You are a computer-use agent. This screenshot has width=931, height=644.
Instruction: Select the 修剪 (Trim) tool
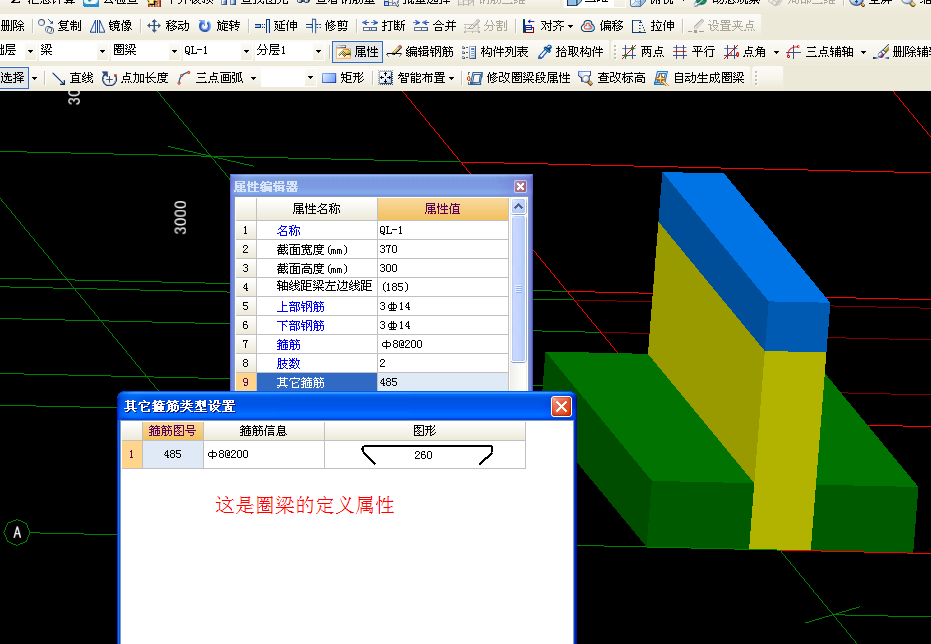[327, 26]
